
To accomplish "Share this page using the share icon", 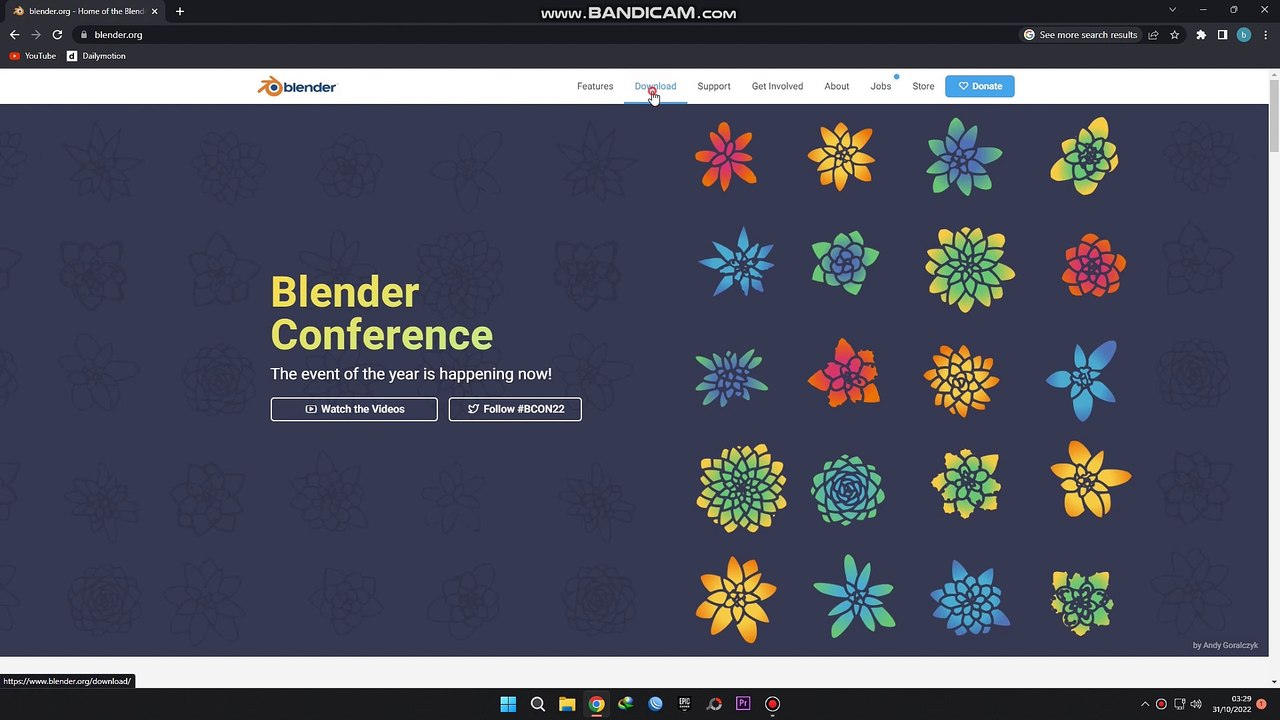I will pos(1153,35).
